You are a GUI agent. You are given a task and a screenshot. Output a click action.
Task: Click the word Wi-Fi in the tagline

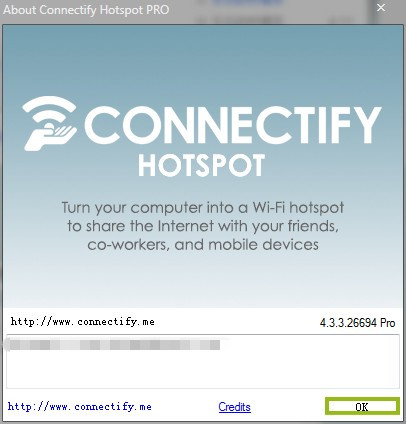(x=269, y=207)
